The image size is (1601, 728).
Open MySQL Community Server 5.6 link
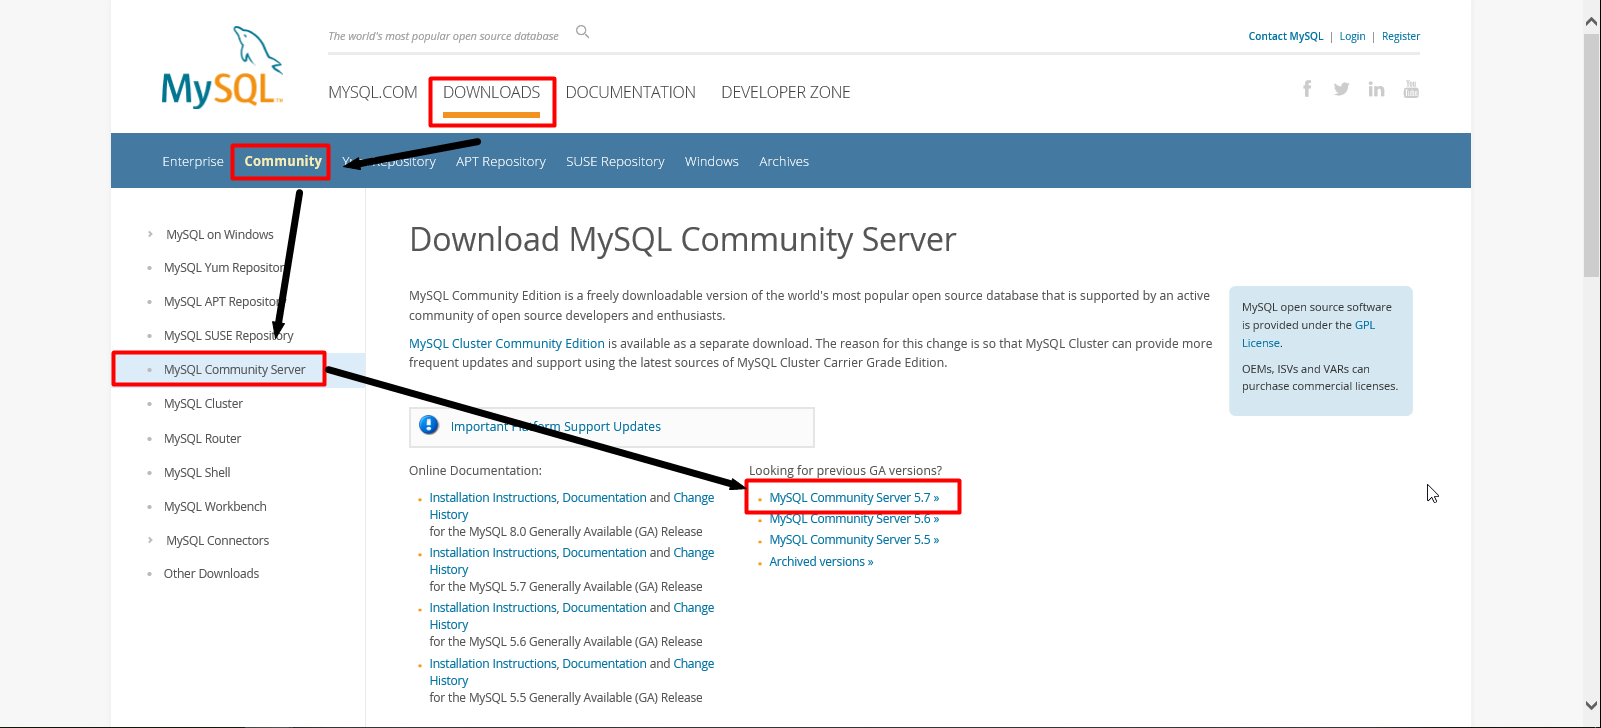pyautogui.click(x=854, y=518)
